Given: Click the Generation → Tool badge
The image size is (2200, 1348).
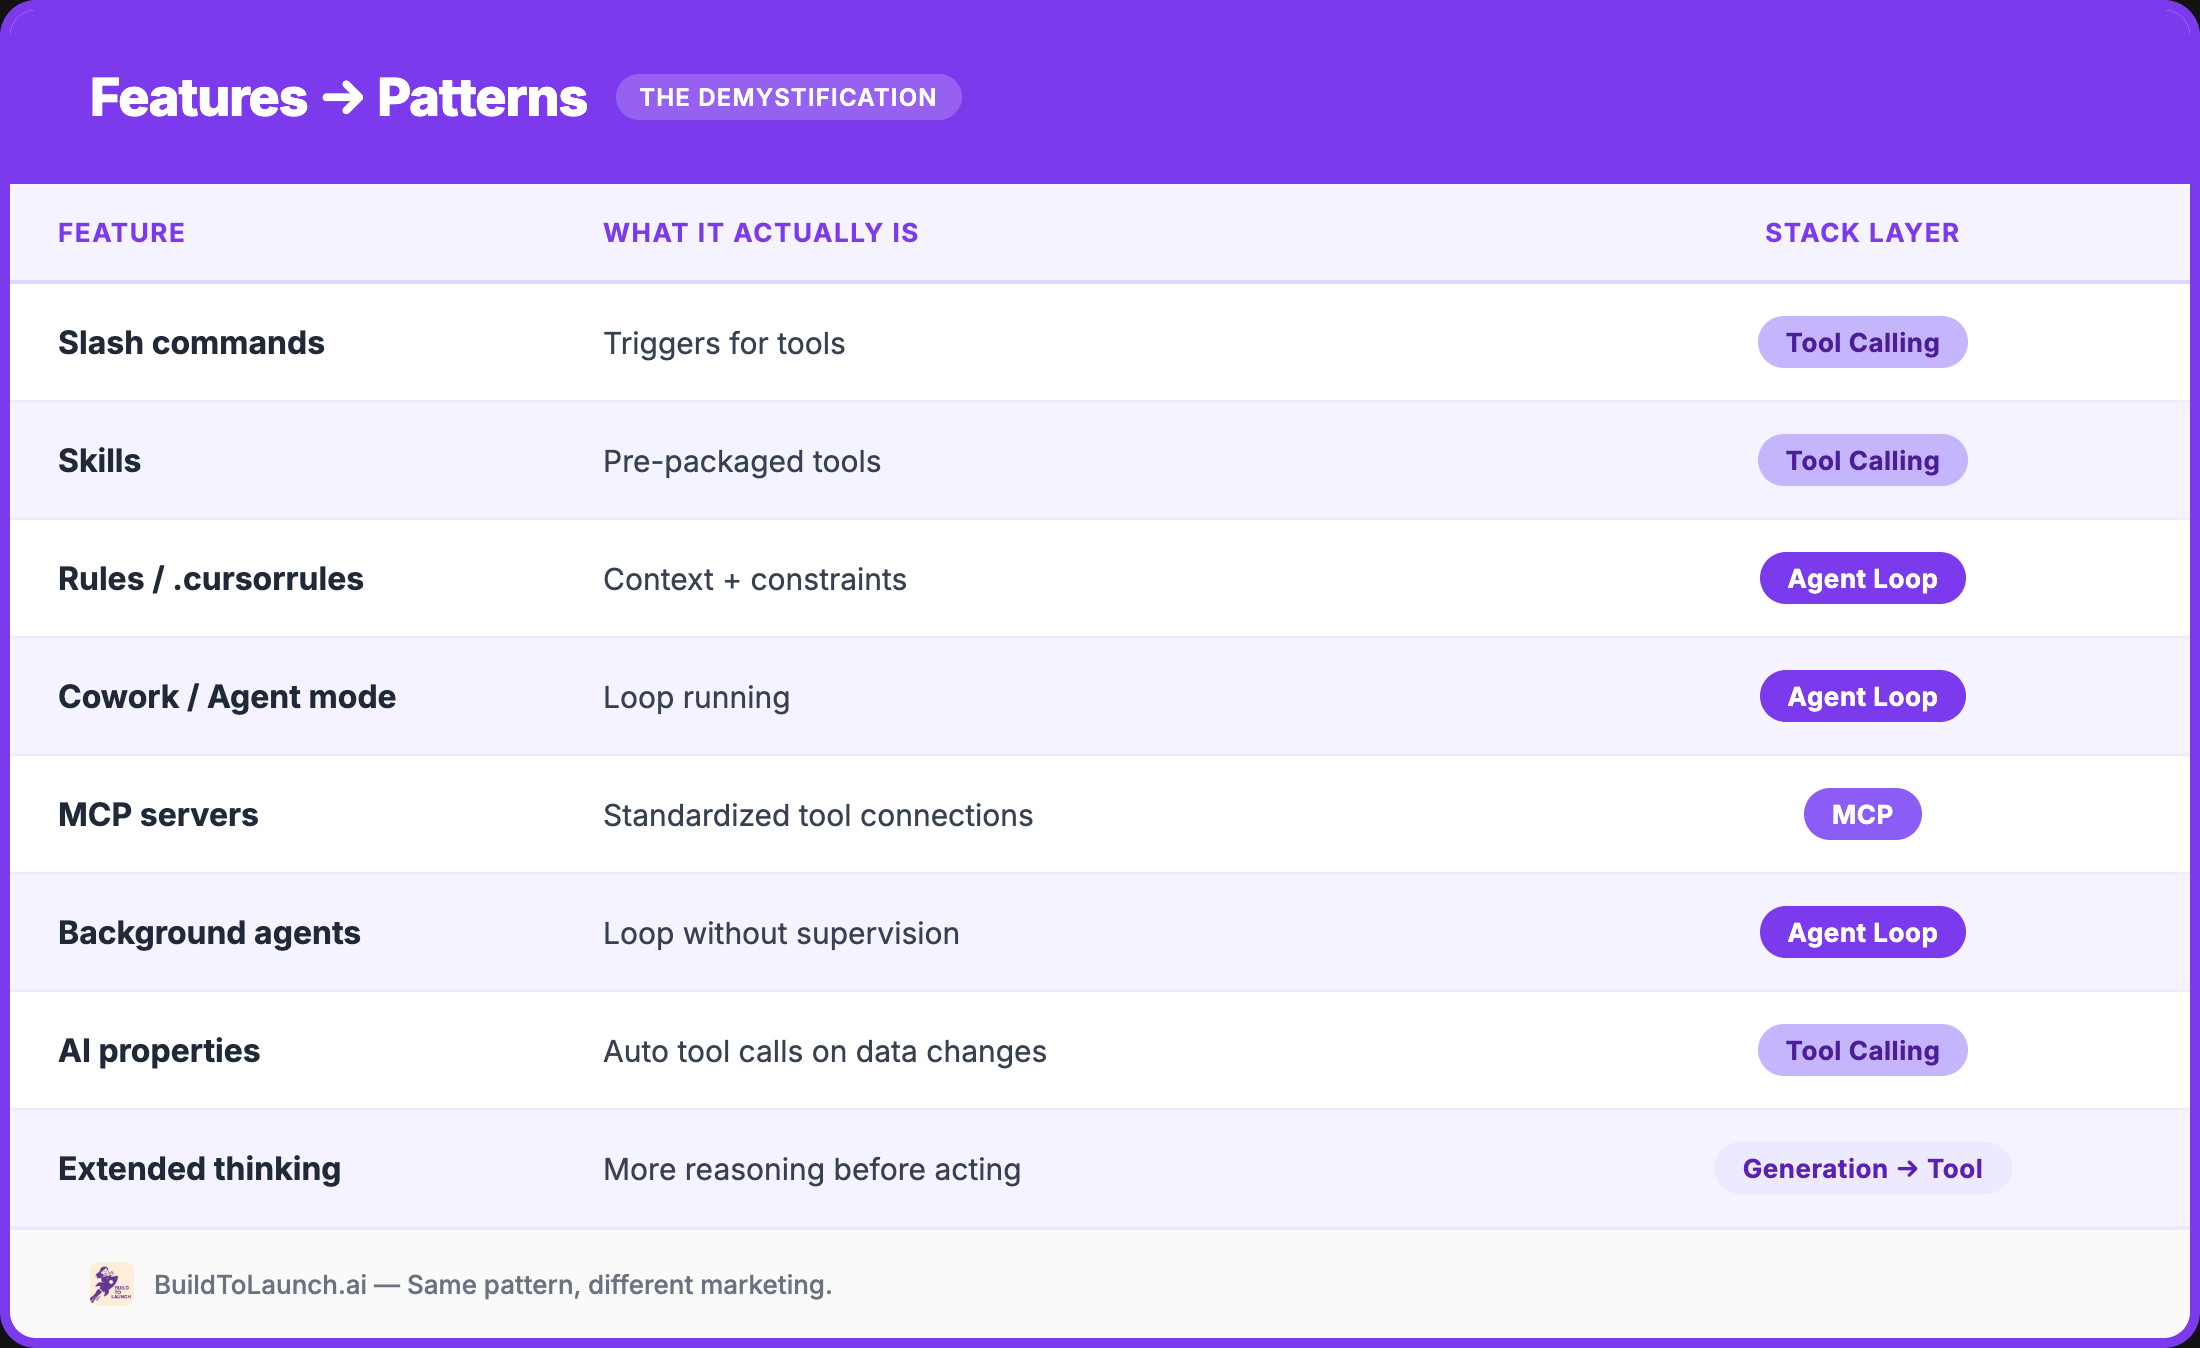Looking at the screenshot, I should 1862,1169.
